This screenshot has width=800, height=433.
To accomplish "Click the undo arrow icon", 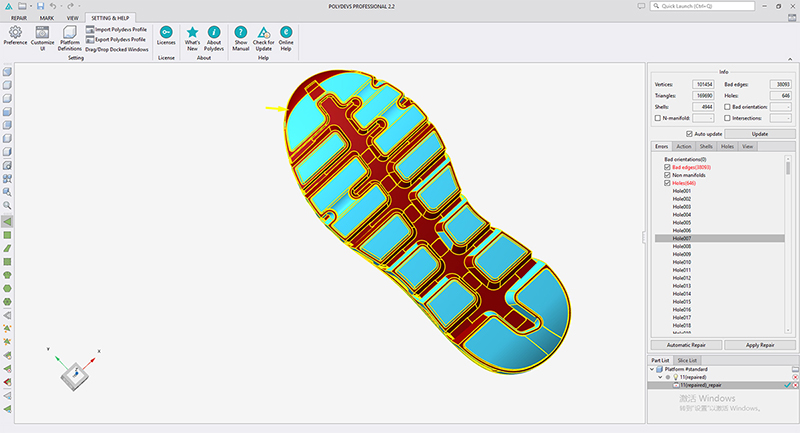I will click(53, 6).
